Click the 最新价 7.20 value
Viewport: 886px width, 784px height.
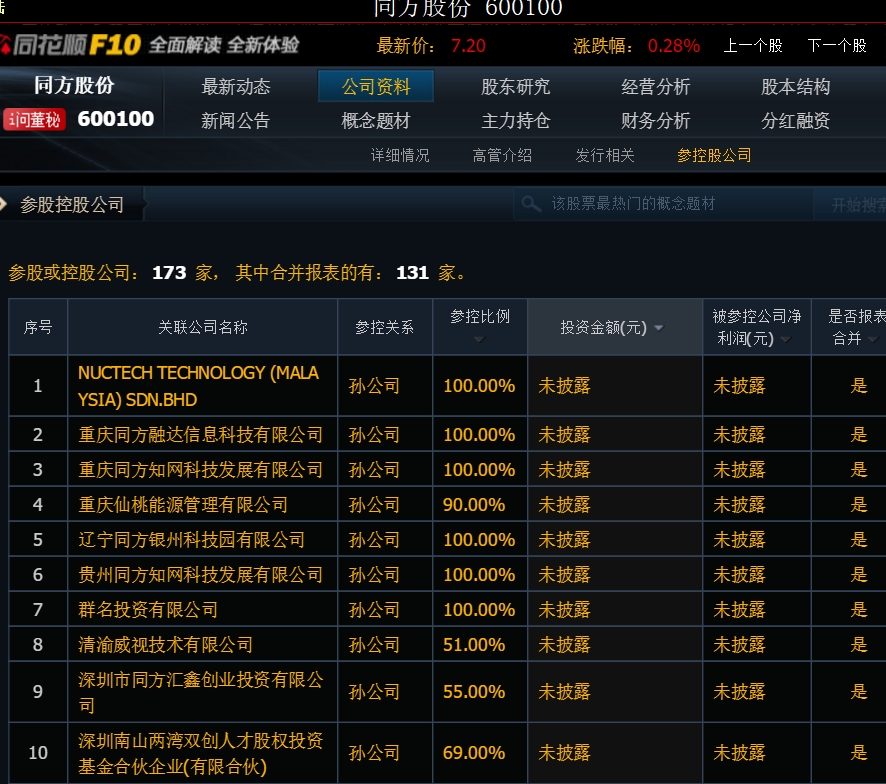(468, 46)
